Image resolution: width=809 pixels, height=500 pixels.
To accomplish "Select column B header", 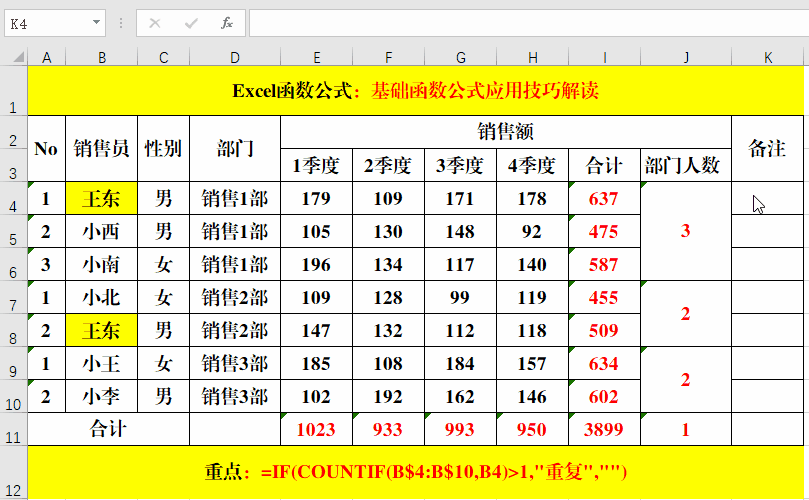I will [x=102, y=57].
